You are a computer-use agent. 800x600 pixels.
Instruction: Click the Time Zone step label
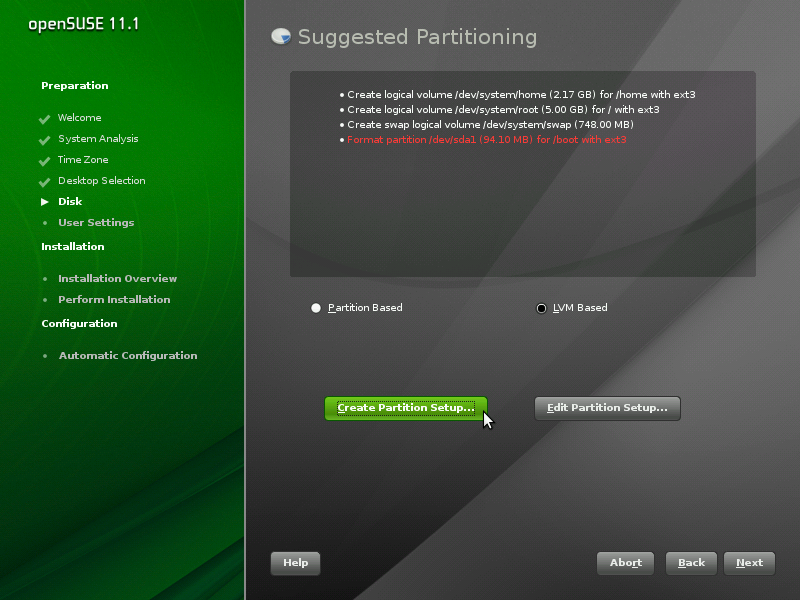click(83, 160)
